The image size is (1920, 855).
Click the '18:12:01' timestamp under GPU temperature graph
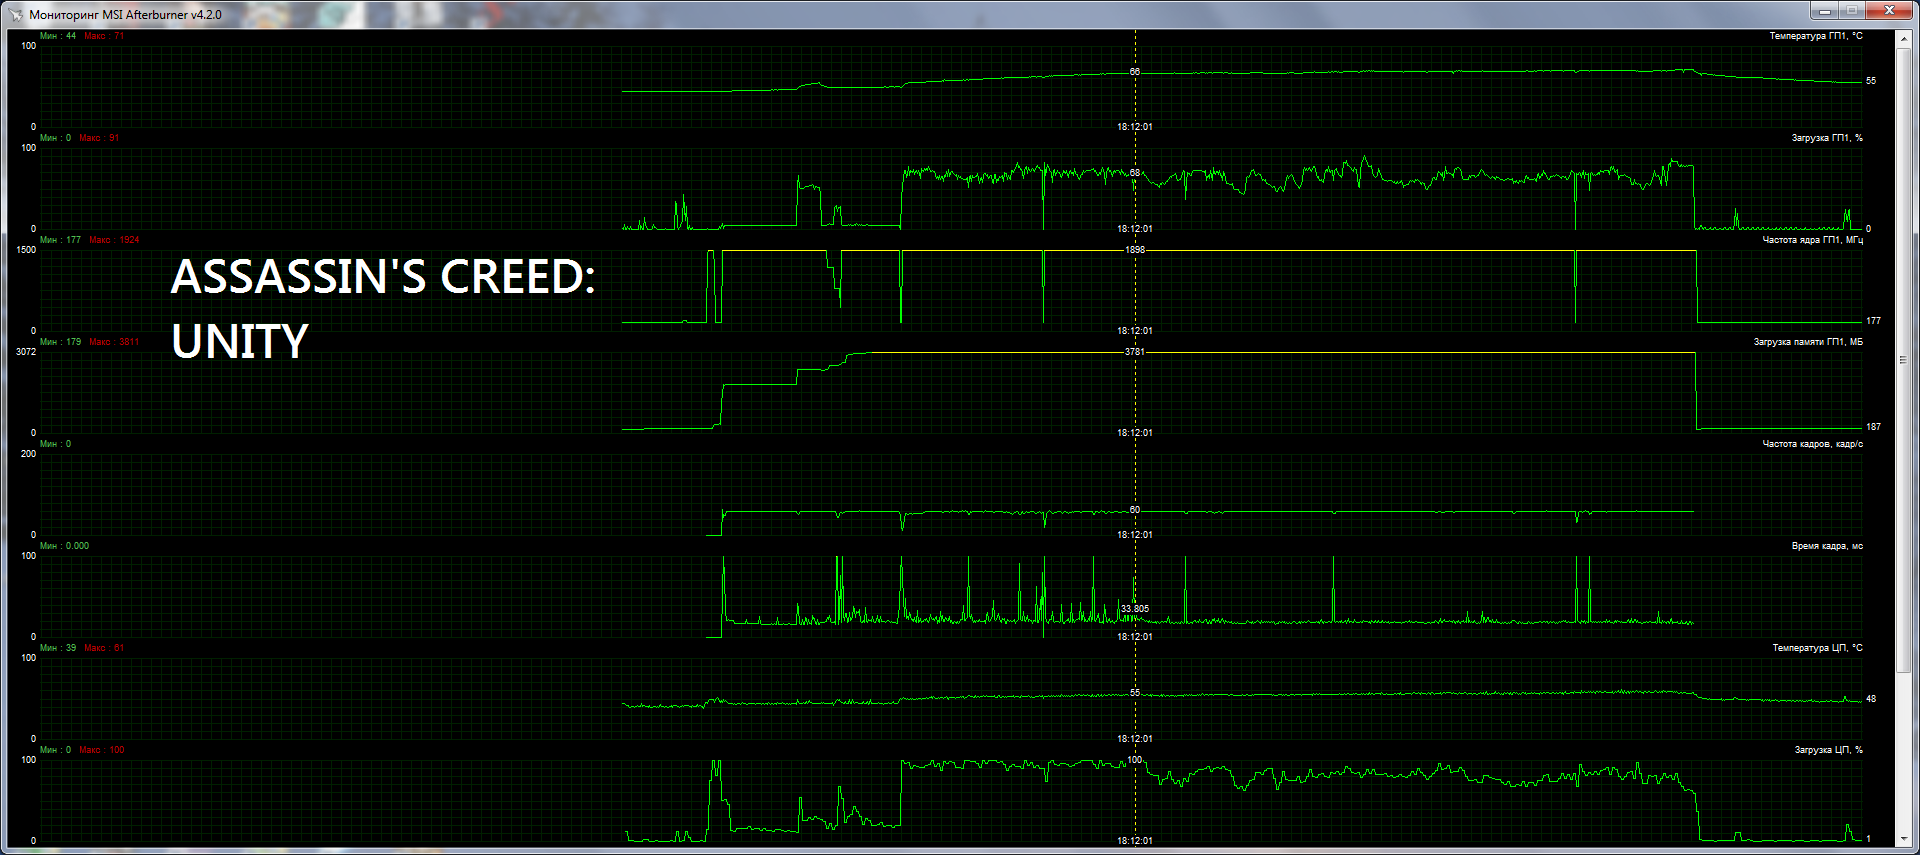pos(1135,127)
